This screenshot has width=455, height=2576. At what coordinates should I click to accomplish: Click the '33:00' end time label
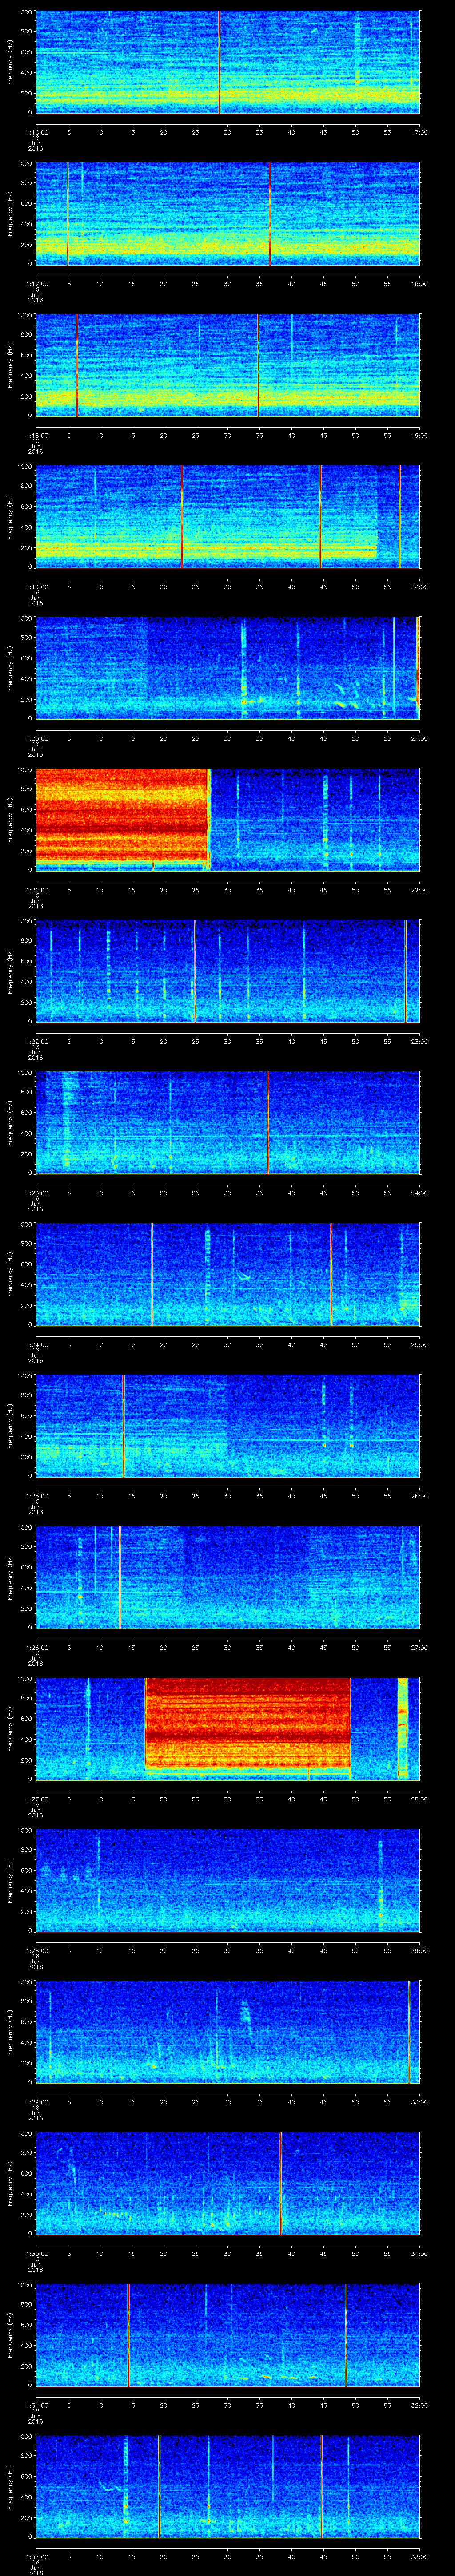point(419,2556)
